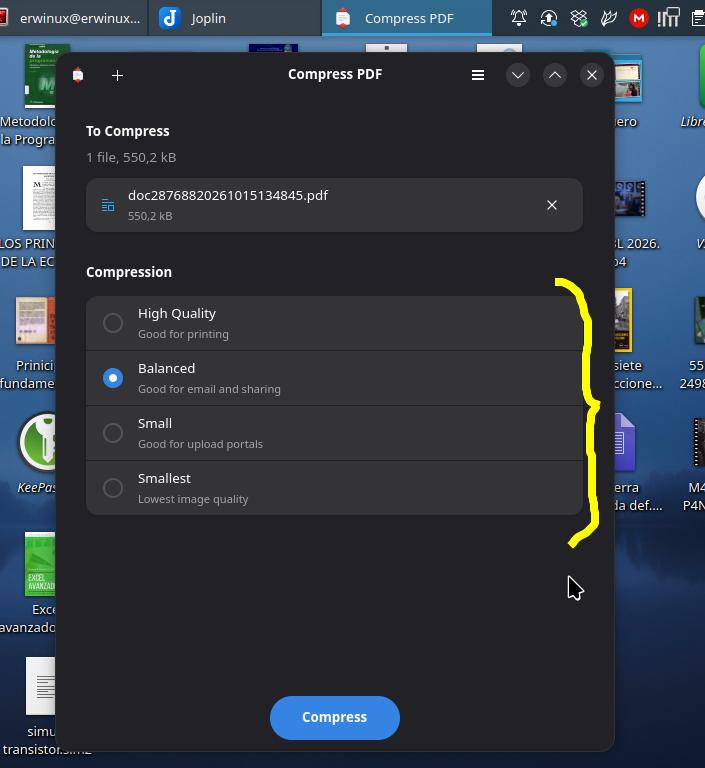Open the update notifier tray icon
The image size is (705, 768).
pos(549,19)
